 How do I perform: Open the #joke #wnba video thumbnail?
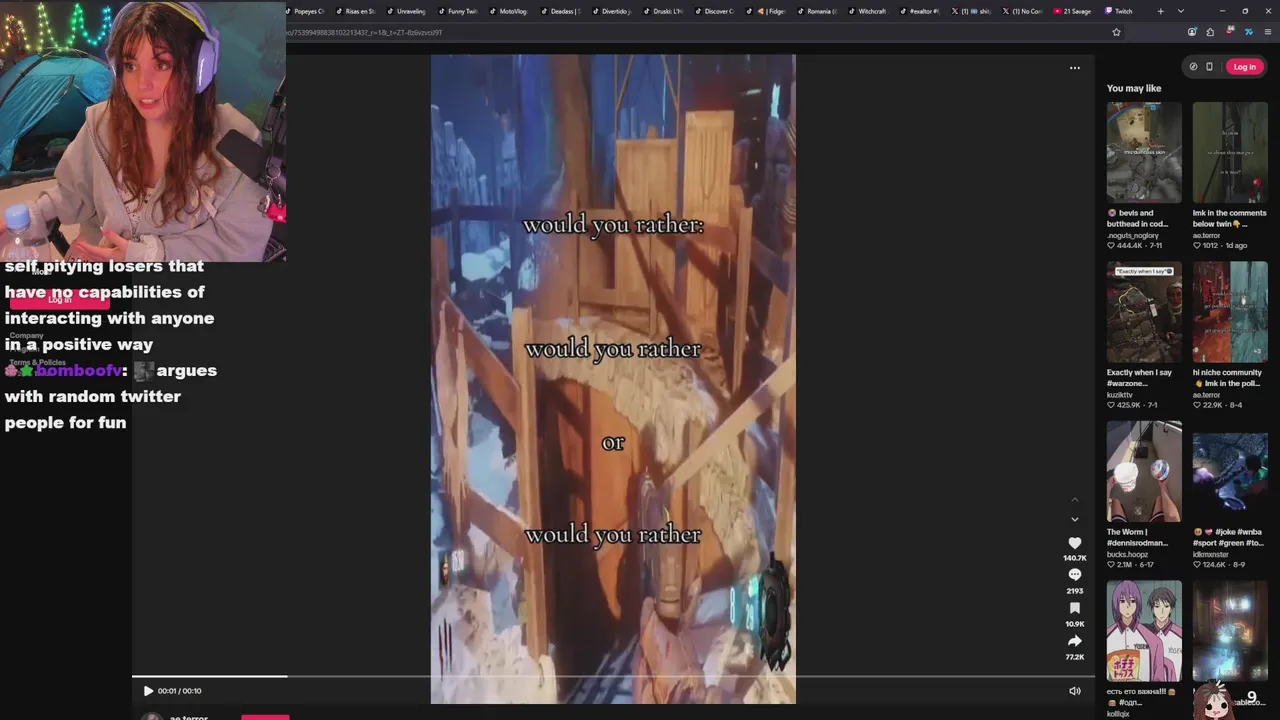1230,472
